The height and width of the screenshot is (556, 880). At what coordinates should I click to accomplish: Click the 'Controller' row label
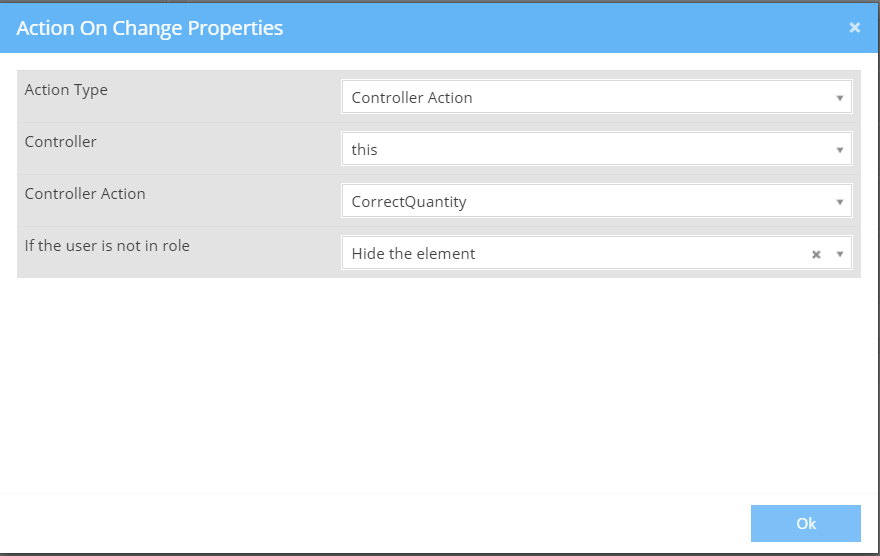click(61, 142)
